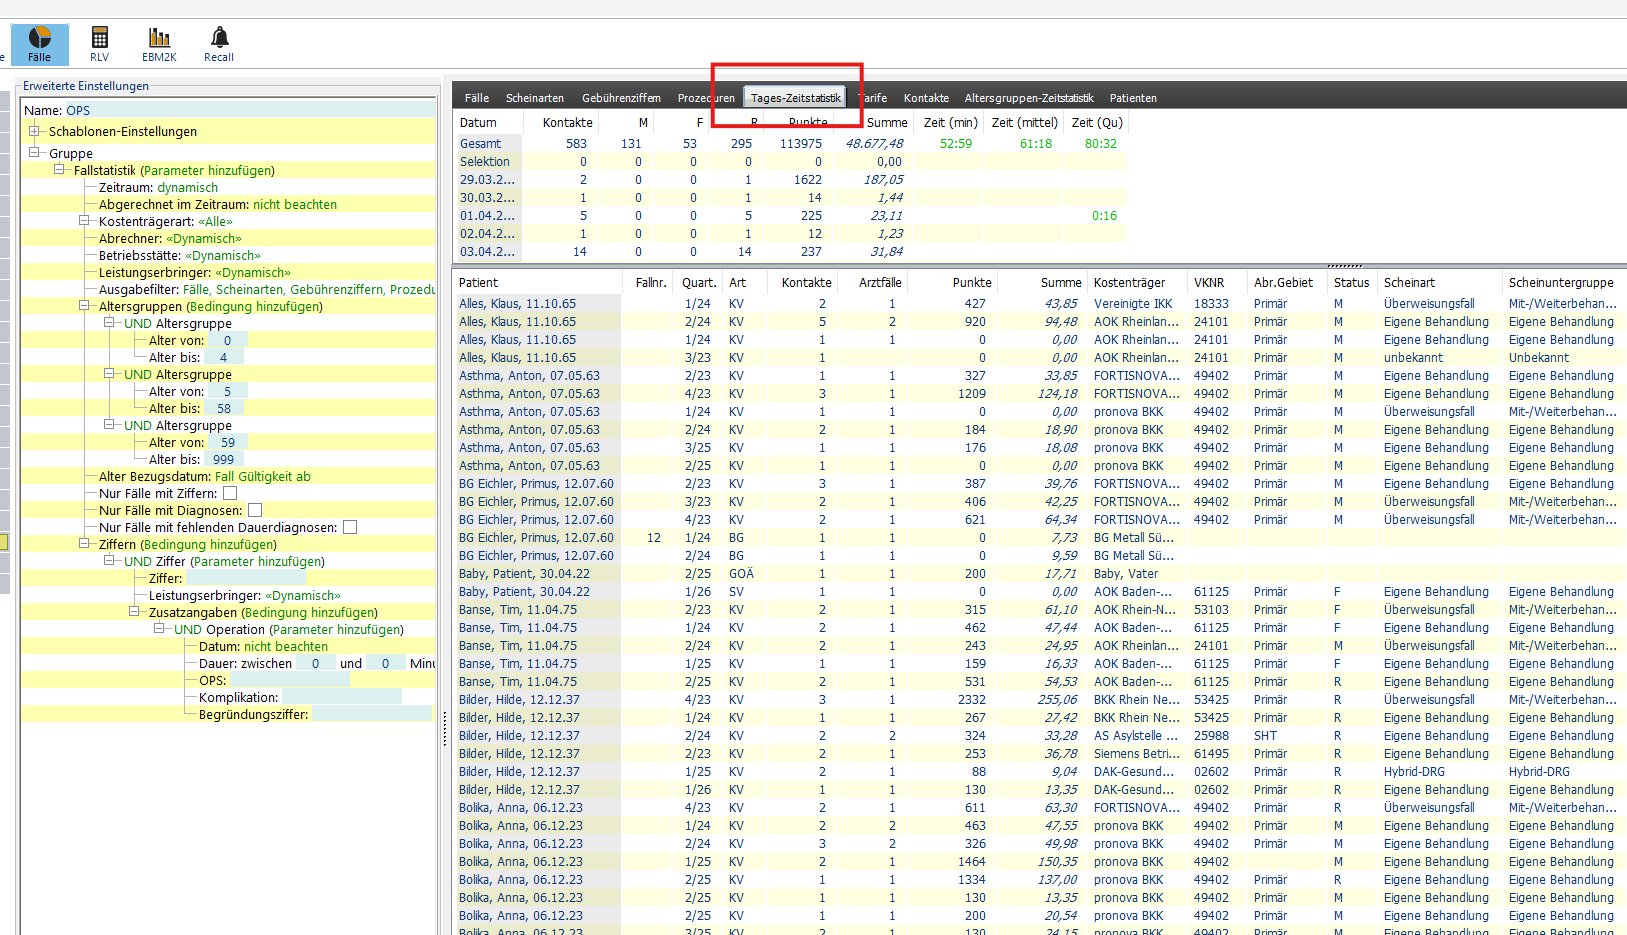The image size is (1627, 935).
Task: Toggle 'Nur Fälle mit Diagnosen' checkbox
Action: tap(255, 511)
